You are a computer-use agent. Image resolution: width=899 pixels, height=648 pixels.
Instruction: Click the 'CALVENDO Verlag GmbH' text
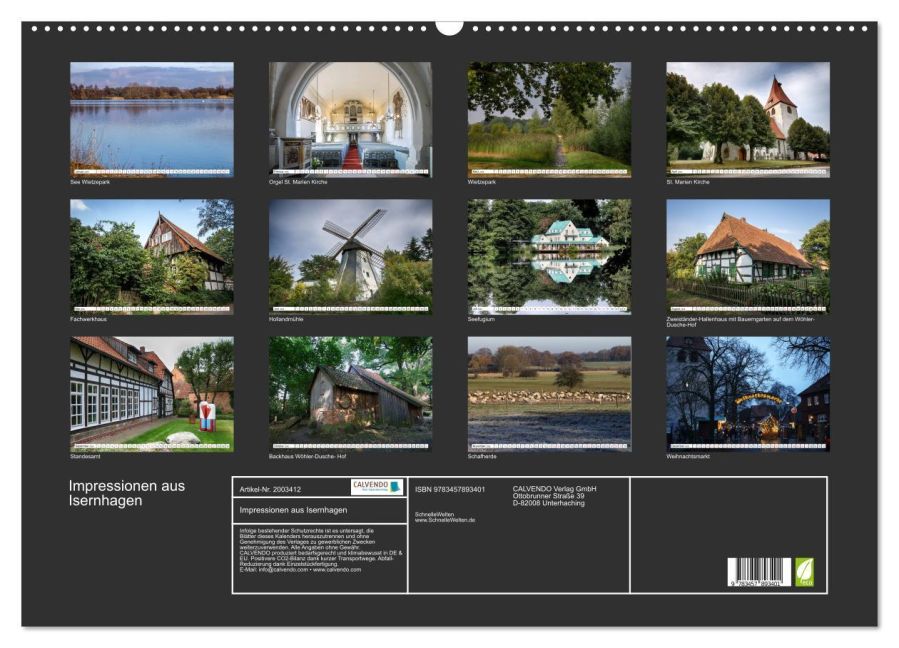[554, 489]
